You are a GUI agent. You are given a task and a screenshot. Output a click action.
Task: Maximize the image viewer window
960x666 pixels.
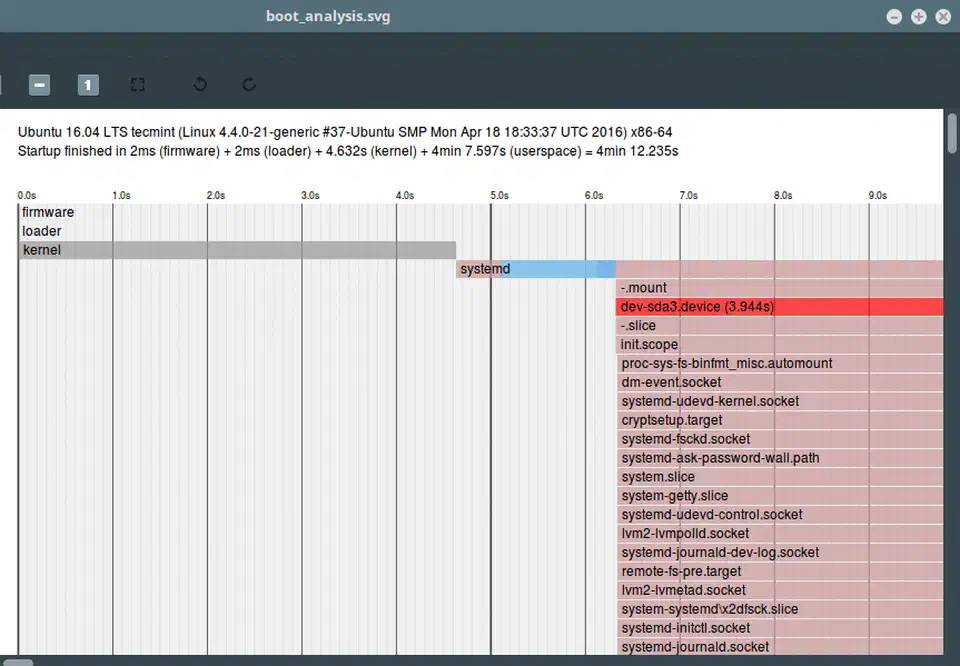(x=920, y=16)
